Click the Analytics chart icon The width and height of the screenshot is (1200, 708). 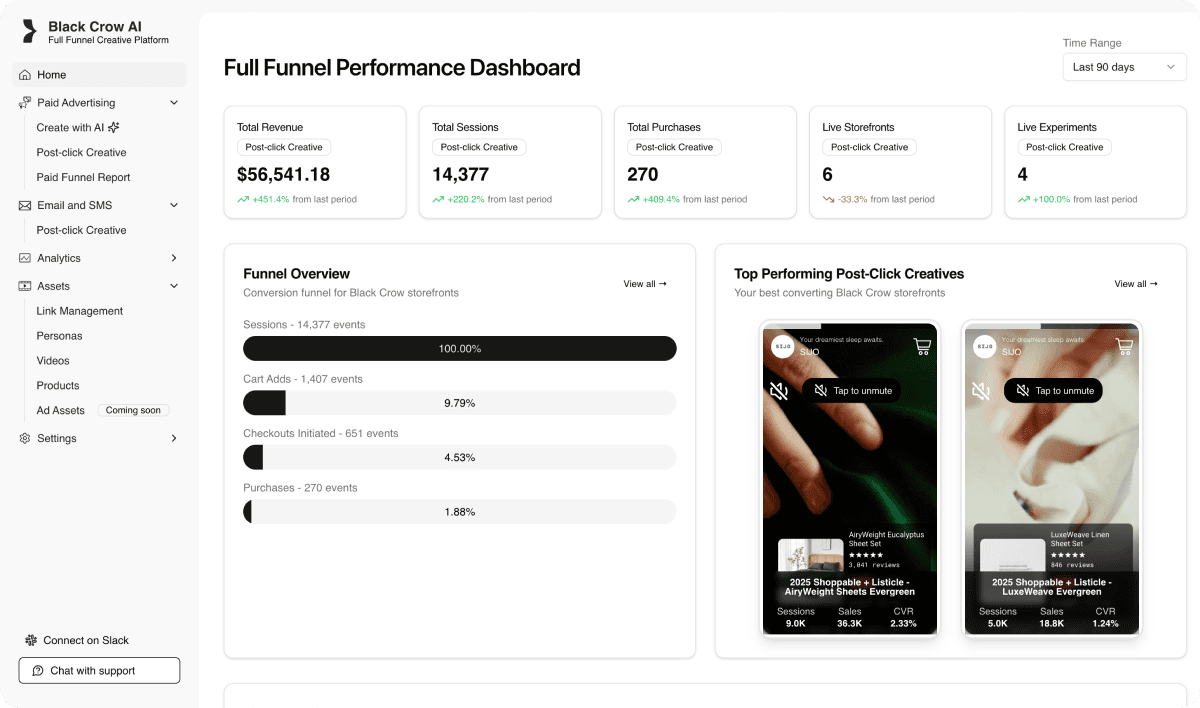[25, 258]
